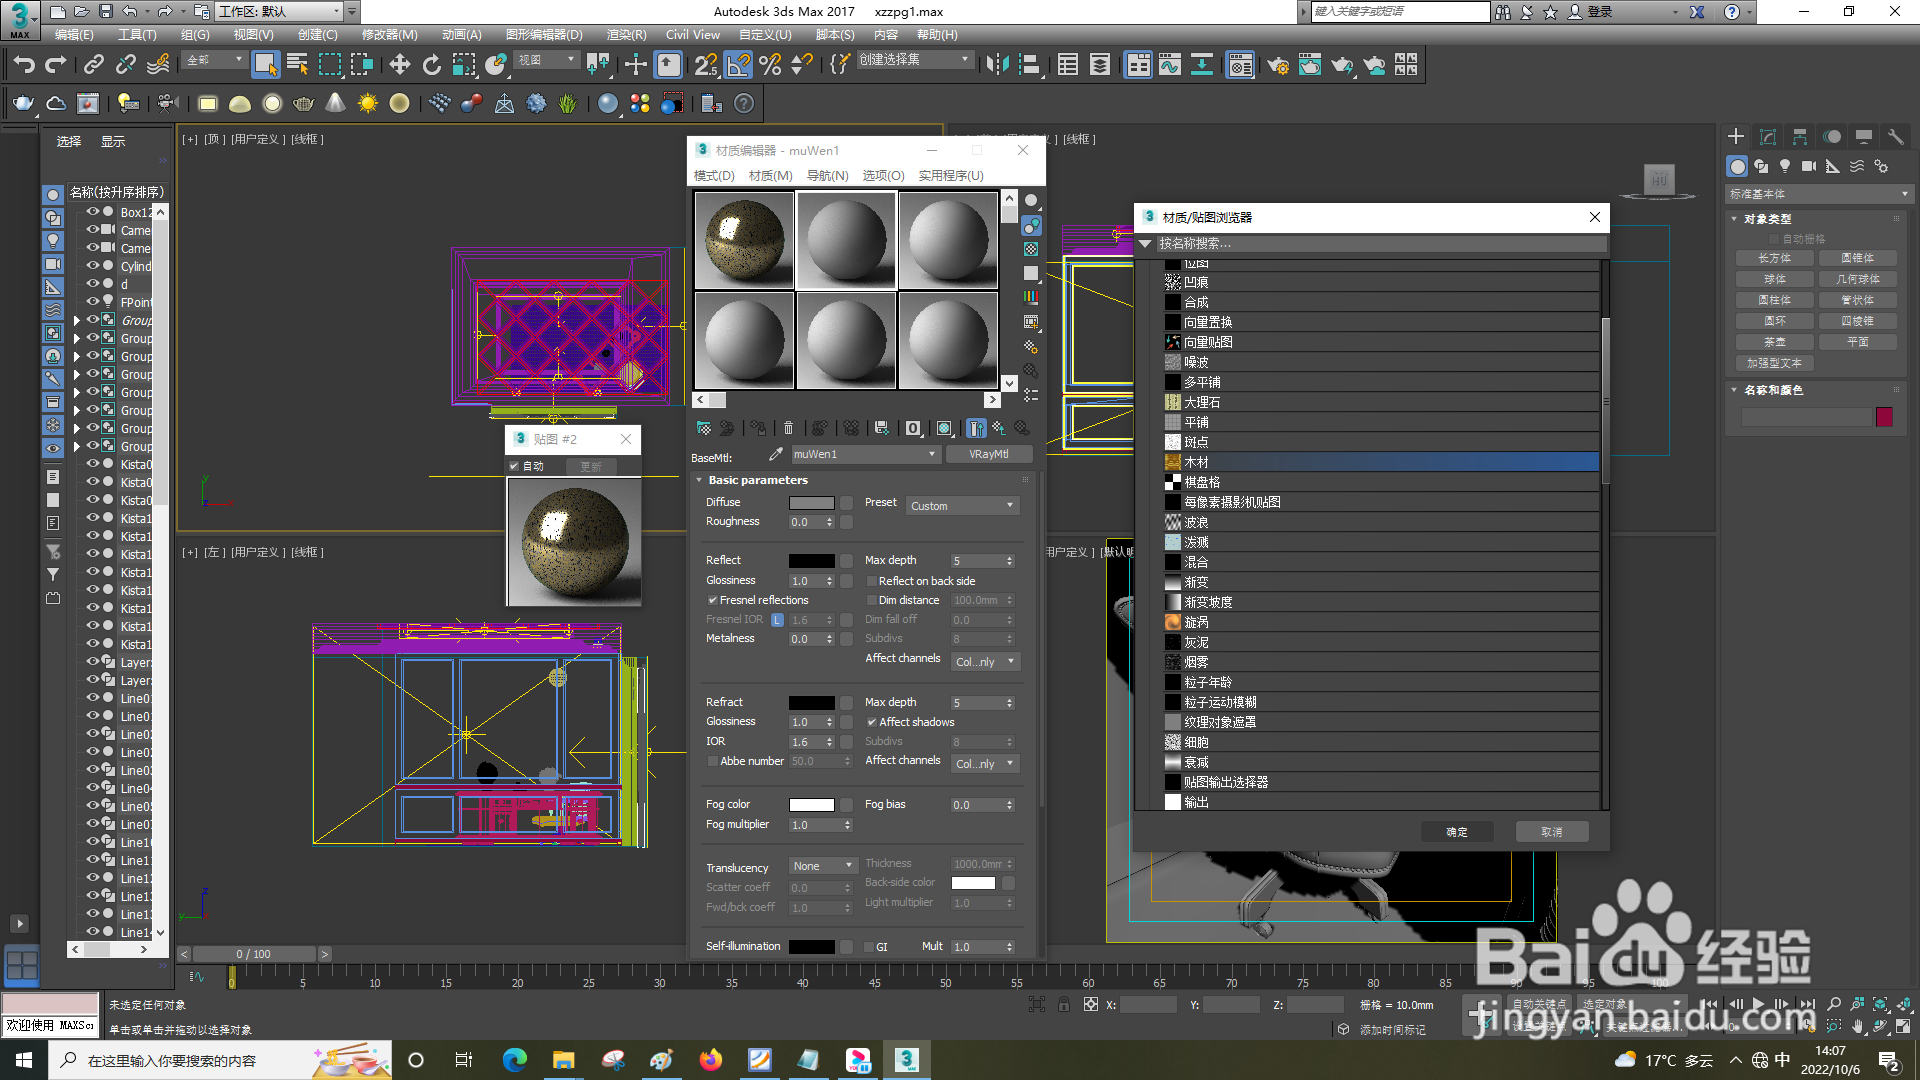Image resolution: width=1920 pixels, height=1082 pixels.
Task: Click the eyedropper pick material icon
Action: pyautogui.click(x=775, y=454)
